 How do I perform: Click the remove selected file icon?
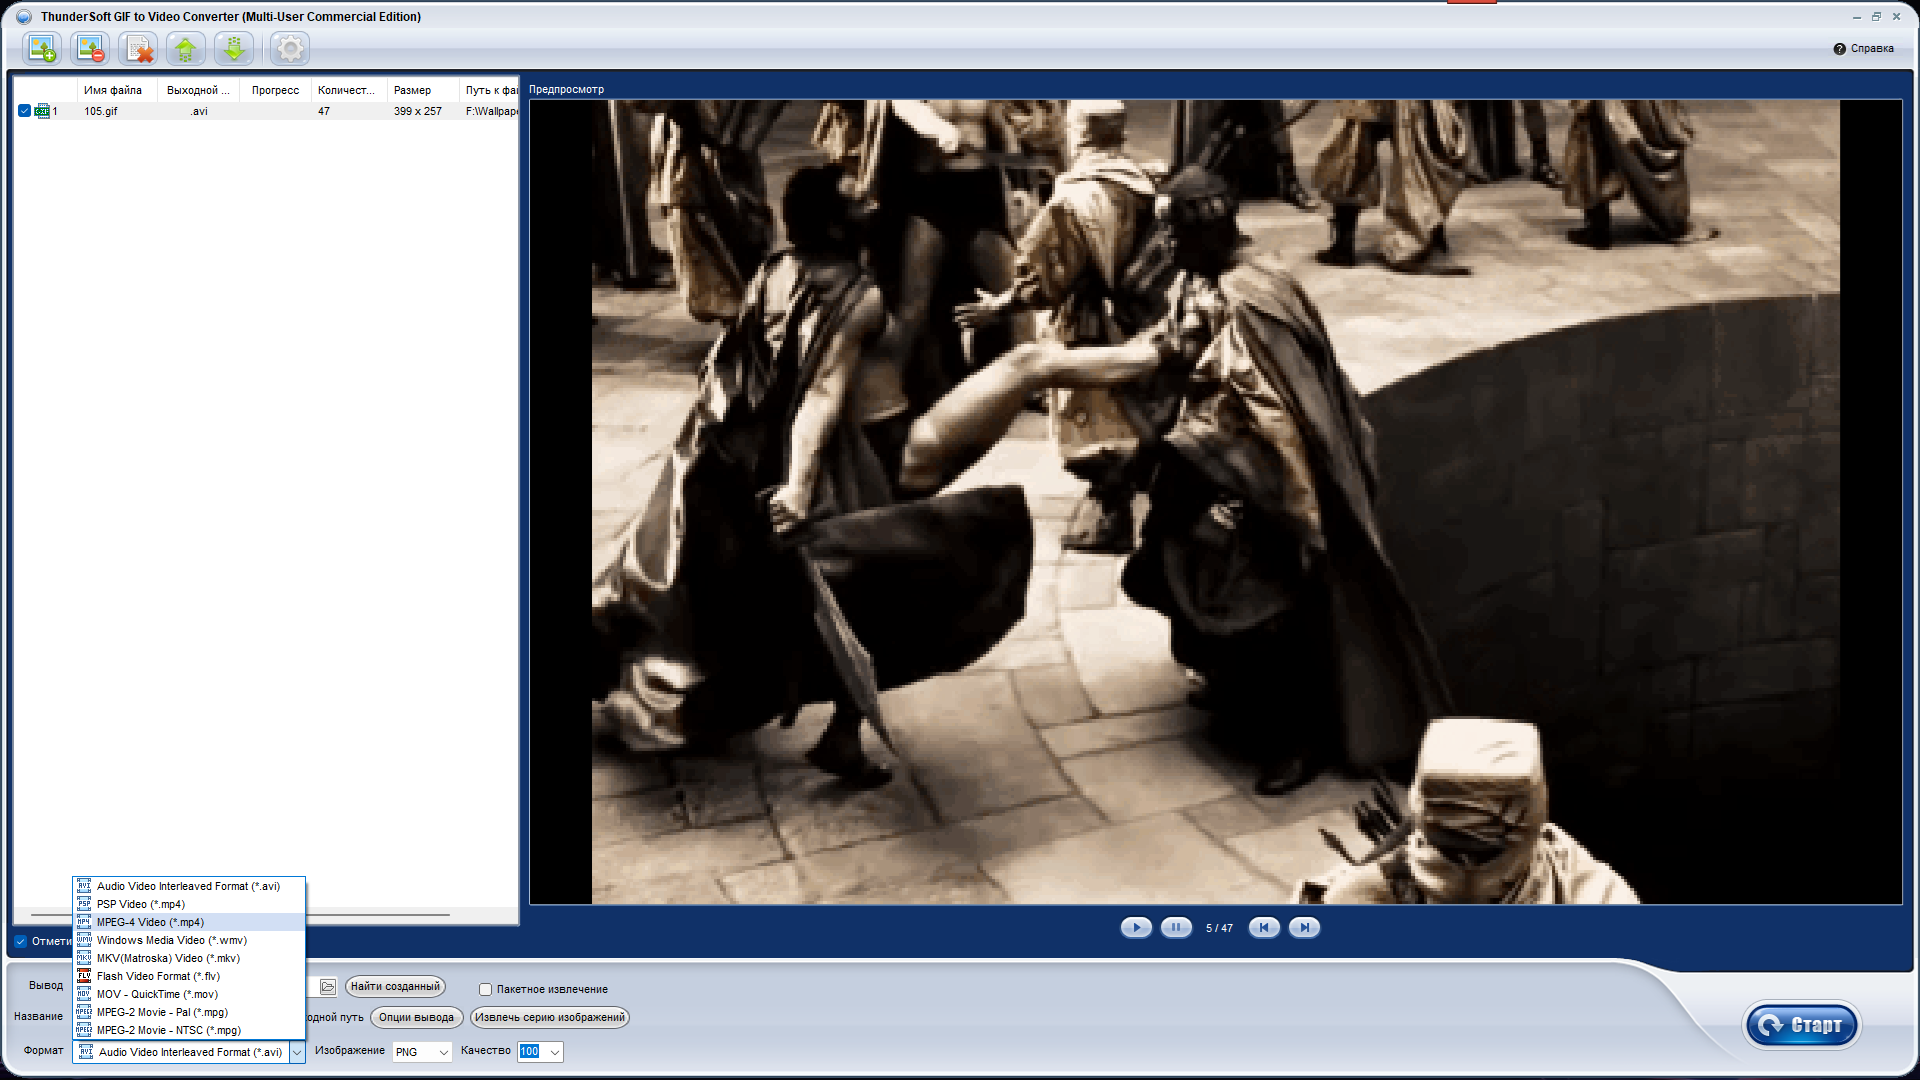(90, 48)
